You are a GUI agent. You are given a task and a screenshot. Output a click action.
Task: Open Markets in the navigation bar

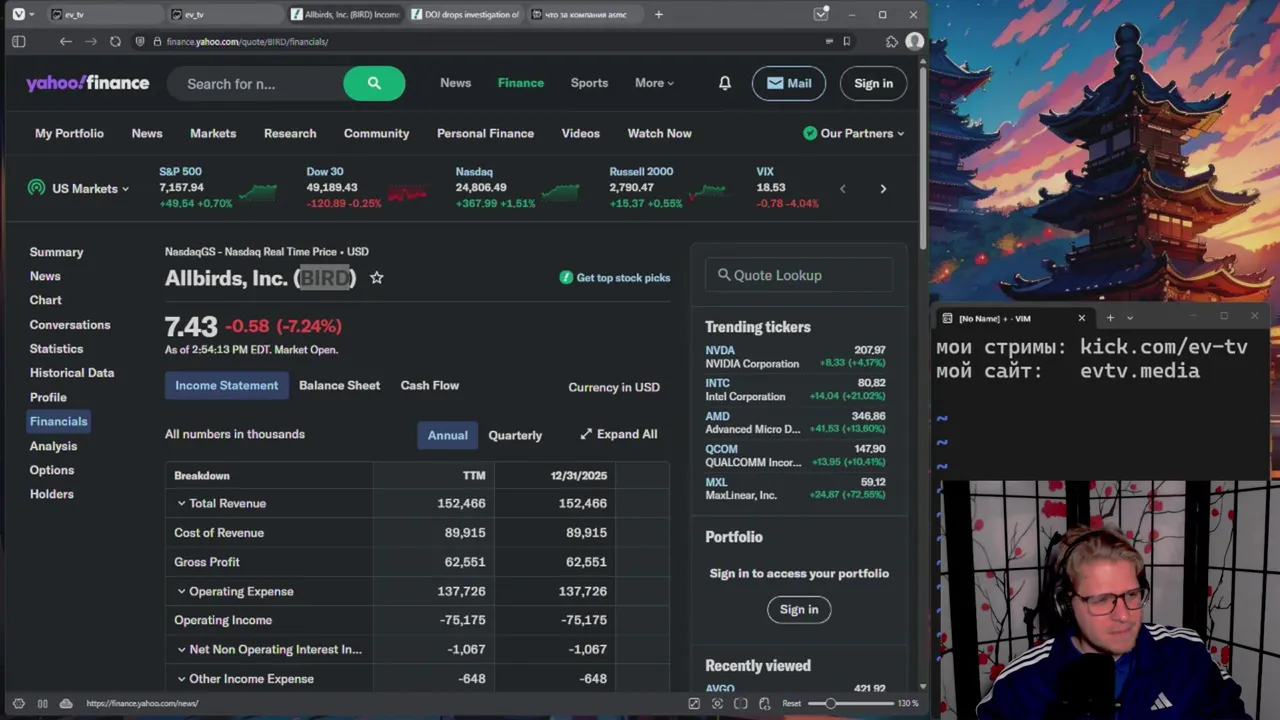(x=213, y=133)
